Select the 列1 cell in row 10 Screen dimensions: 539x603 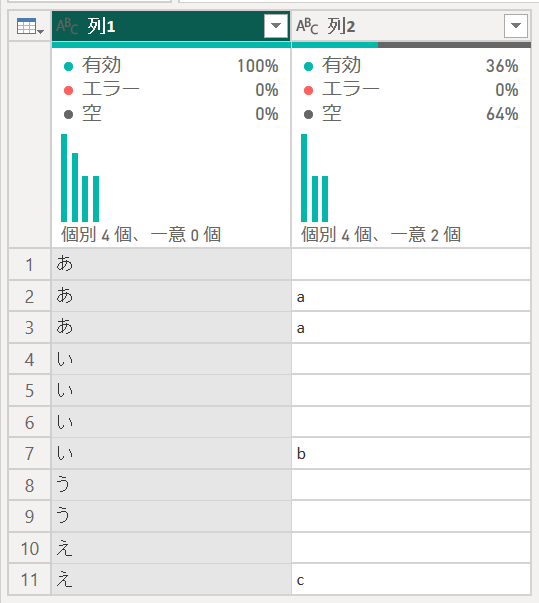[171, 548]
